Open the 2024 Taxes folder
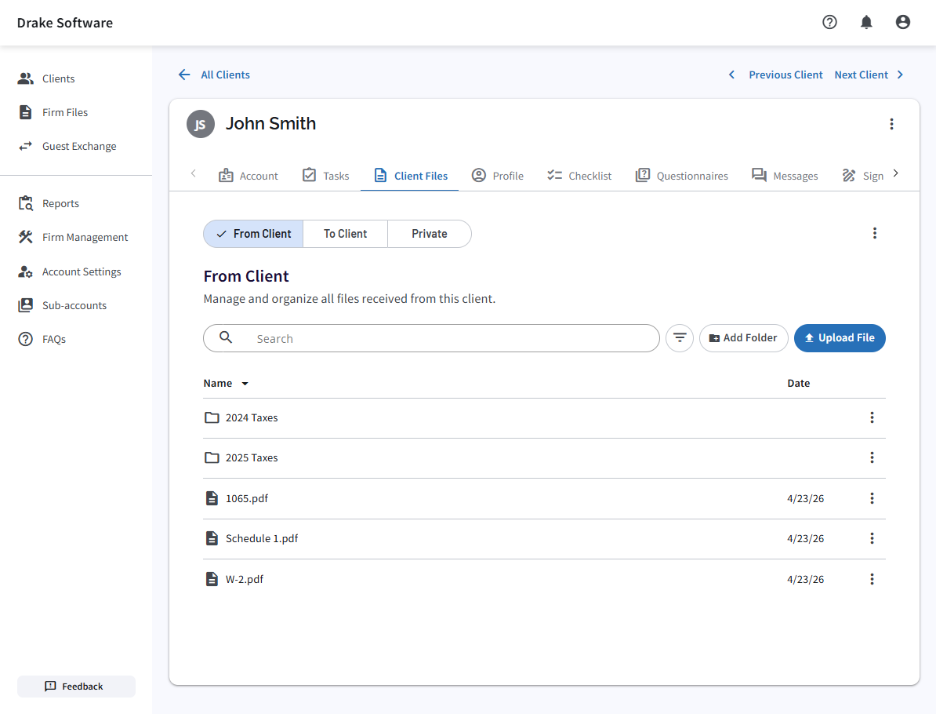Viewport: 936px width, 714px height. click(251, 418)
